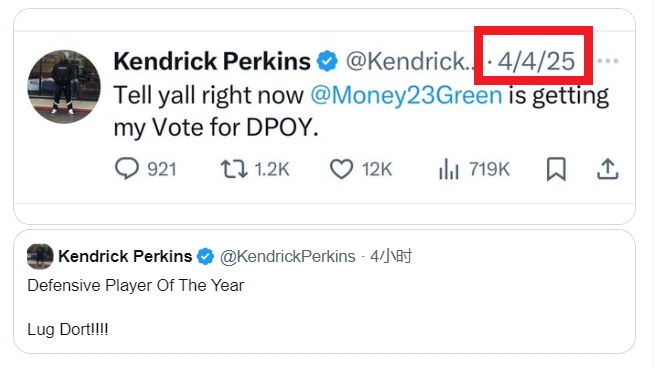Viewport: 656px width, 368px height.
Task: Open small avatar in lower tweet
Action: pos(40,256)
